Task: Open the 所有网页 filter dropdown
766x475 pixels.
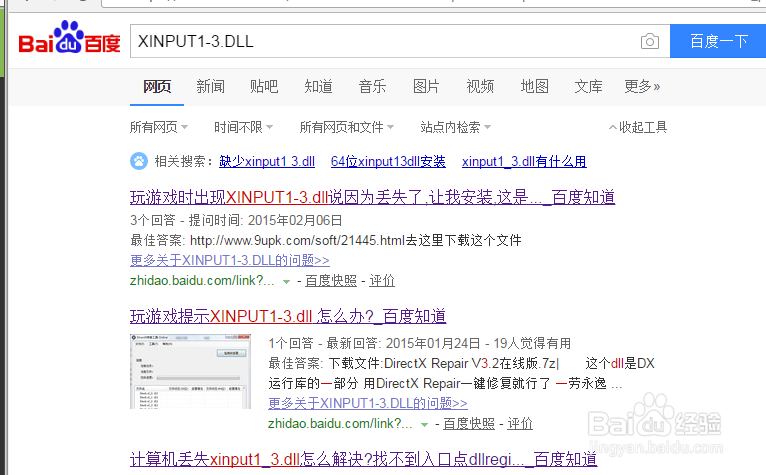Action: pyautogui.click(x=159, y=128)
